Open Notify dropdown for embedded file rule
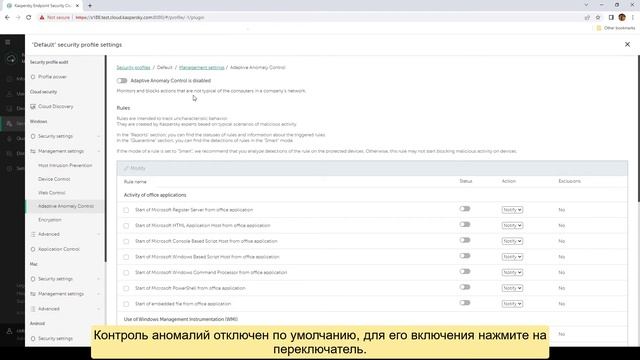 [512, 304]
